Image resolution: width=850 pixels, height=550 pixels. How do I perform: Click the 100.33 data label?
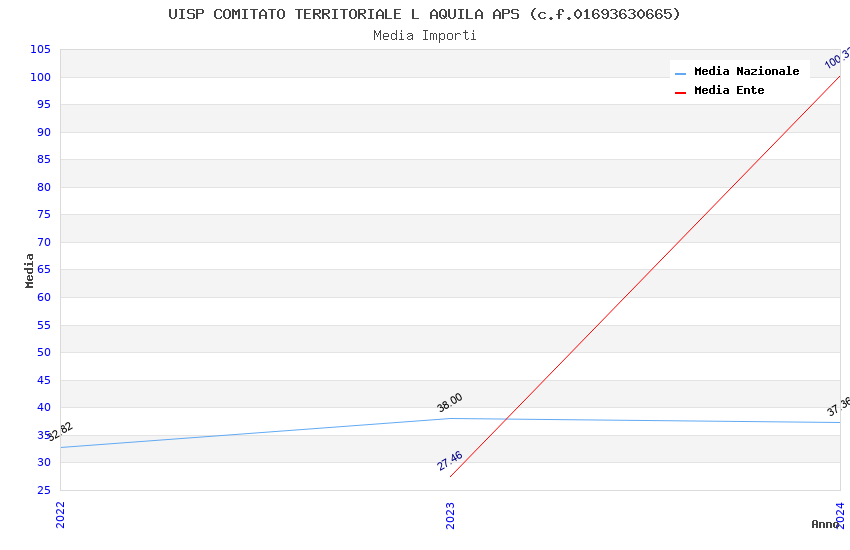(x=838, y=58)
